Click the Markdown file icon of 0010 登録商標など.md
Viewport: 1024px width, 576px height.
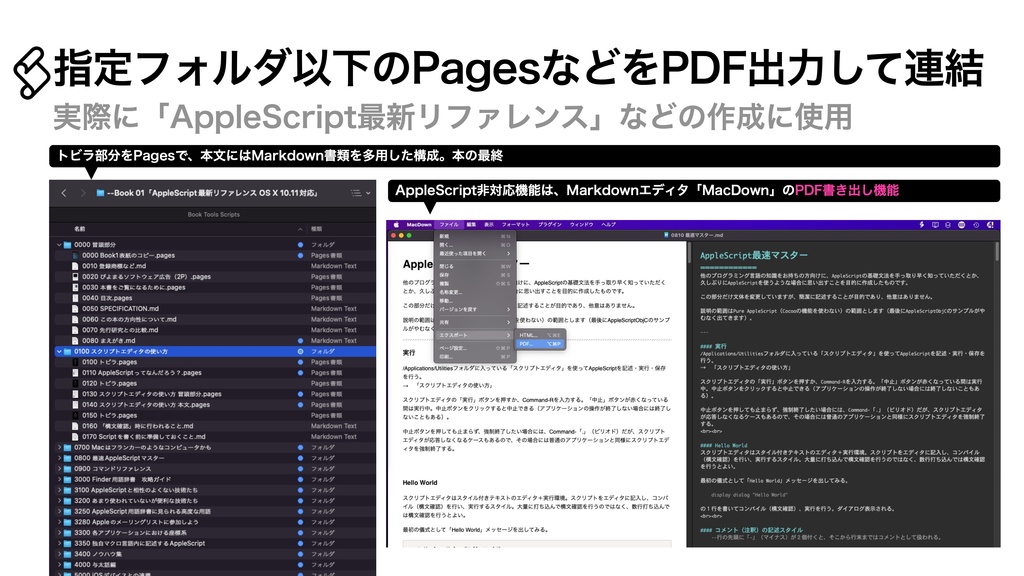coord(75,266)
